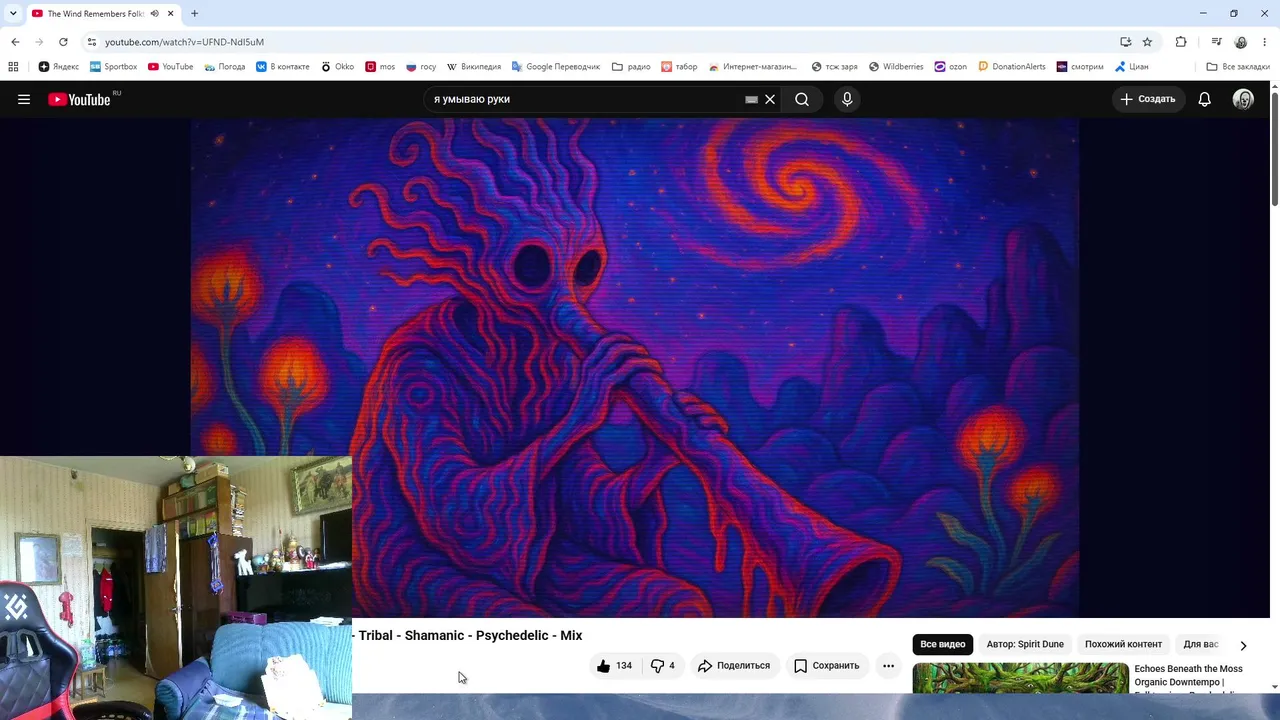Open the YouTube bookmark
1280x720 pixels.
tap(170, 67)
